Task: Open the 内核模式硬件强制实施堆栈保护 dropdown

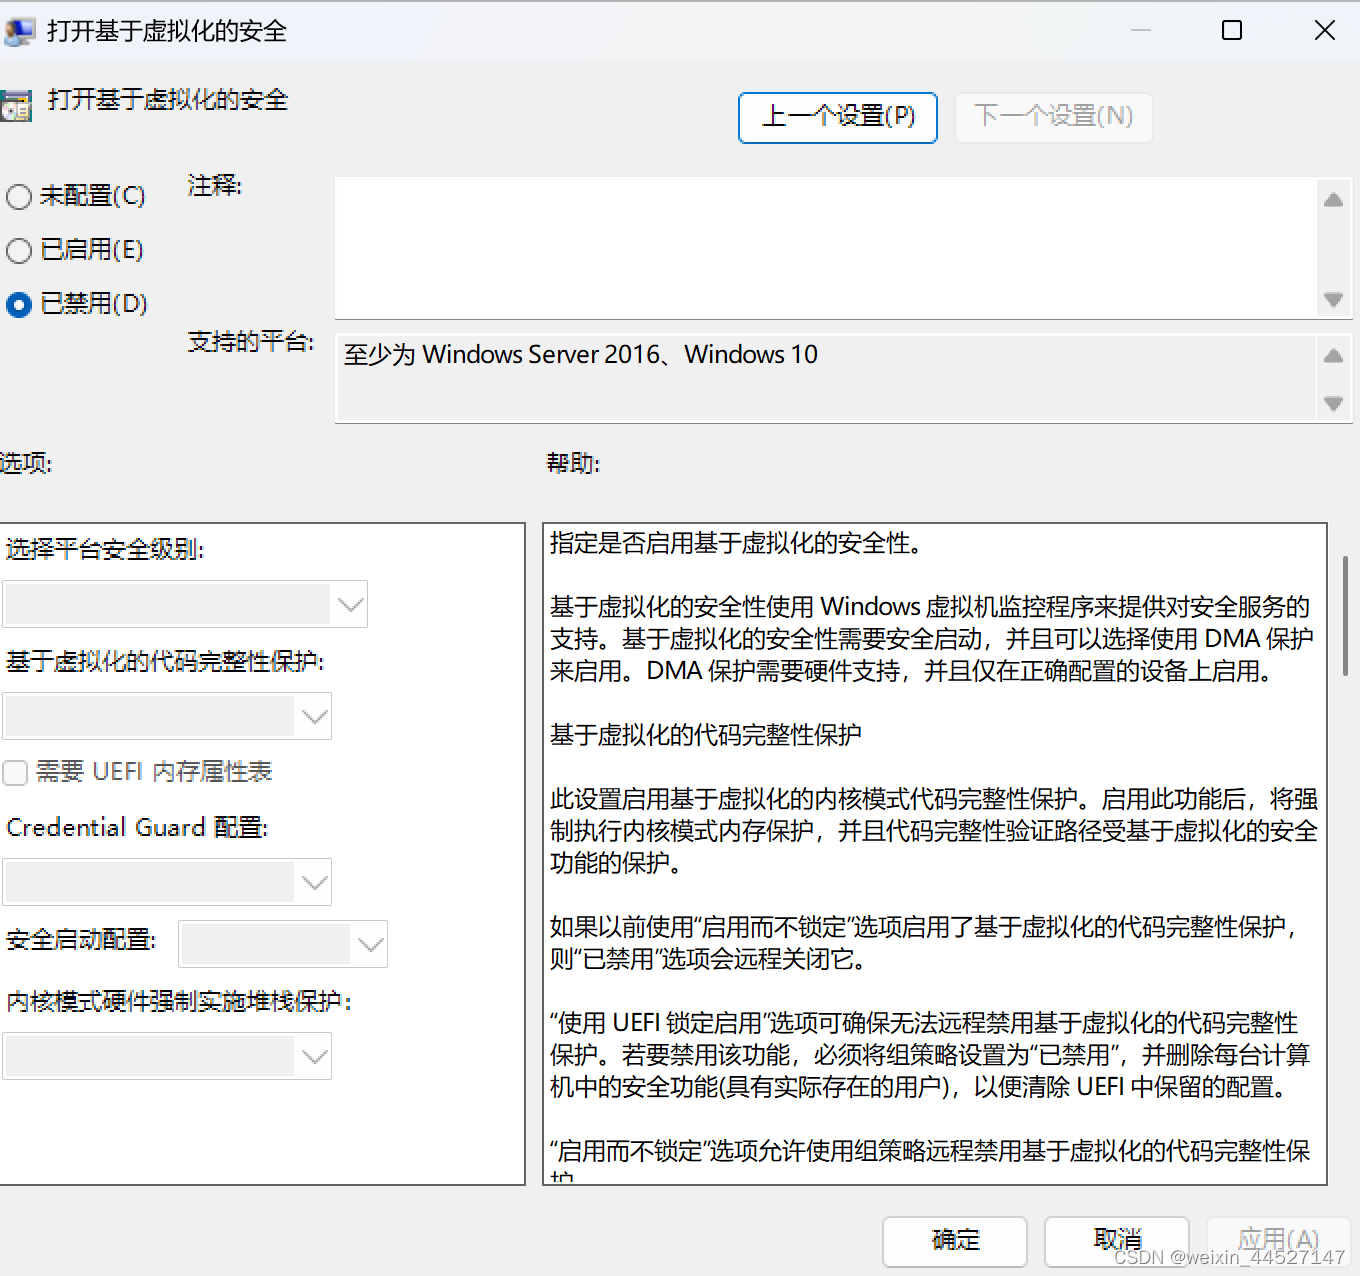Action: pyautogui.click(x=313, y=1055)
